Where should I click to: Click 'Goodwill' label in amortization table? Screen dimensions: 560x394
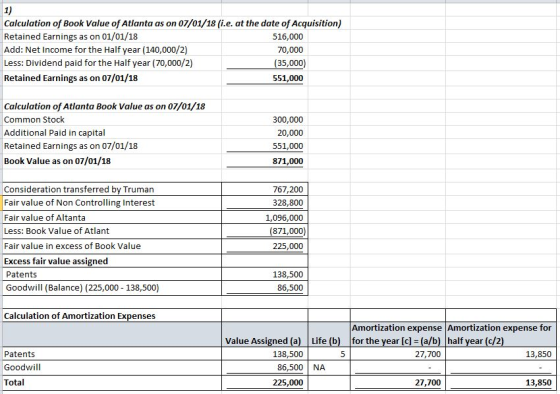tap(22, 367)
